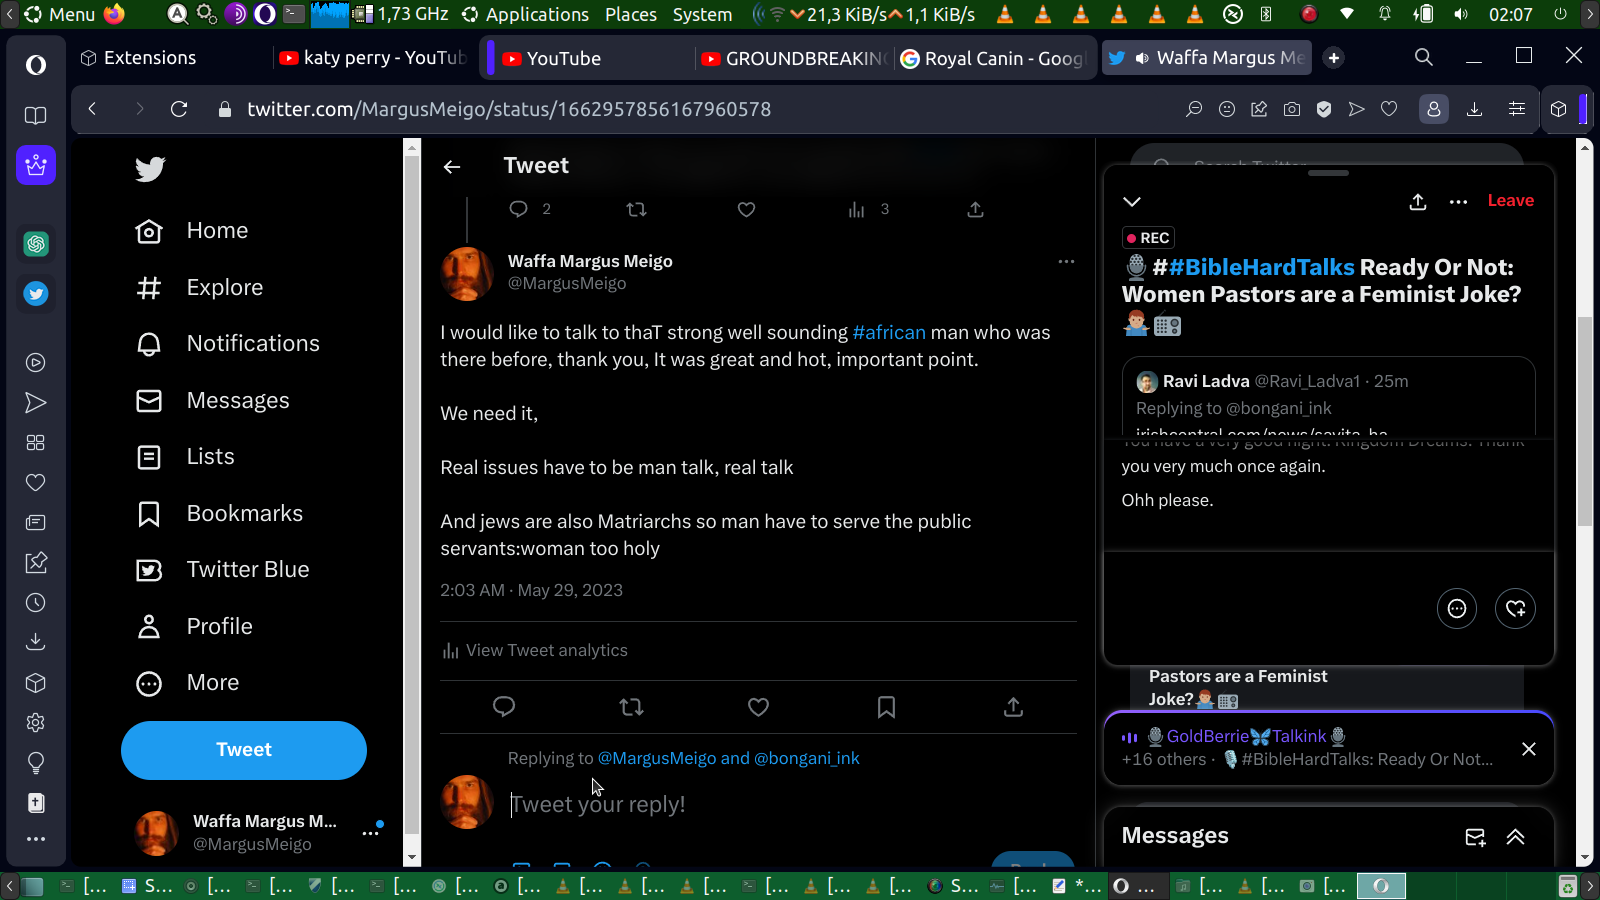Open the Opera menu logo in sidebar

click(36, 65)
